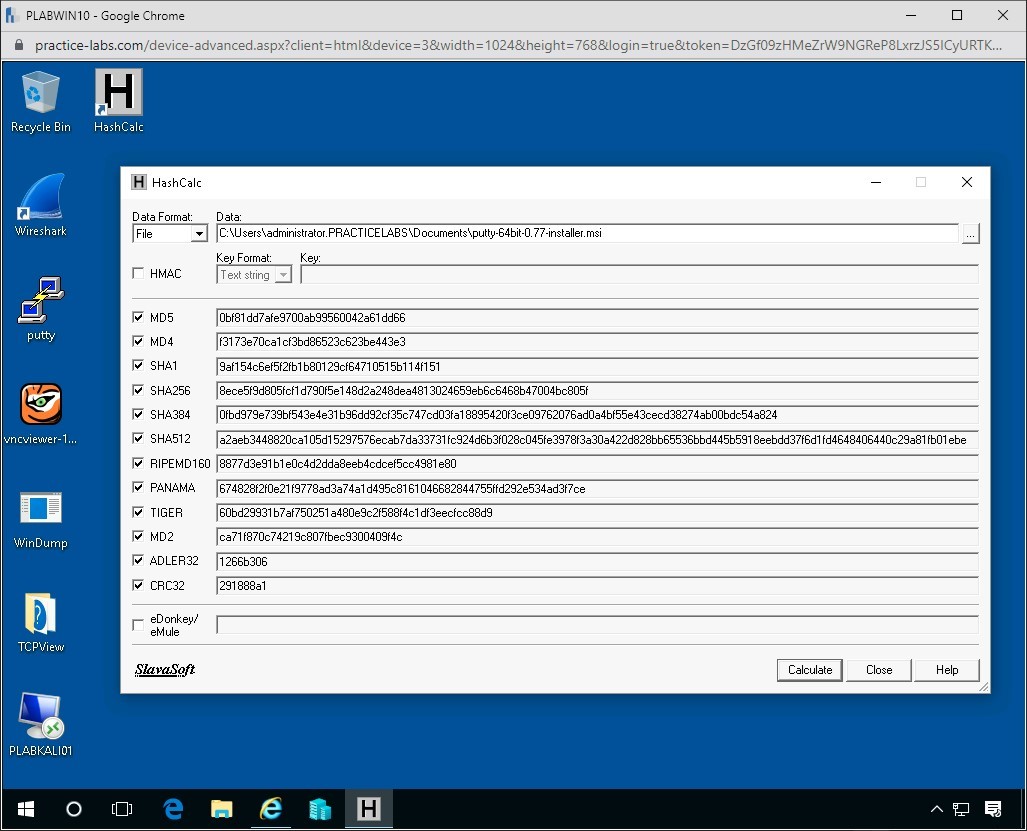Uncheck the MD5 hash option
The width and height of the screenshot is (1027, 831).
click(138, 317)
